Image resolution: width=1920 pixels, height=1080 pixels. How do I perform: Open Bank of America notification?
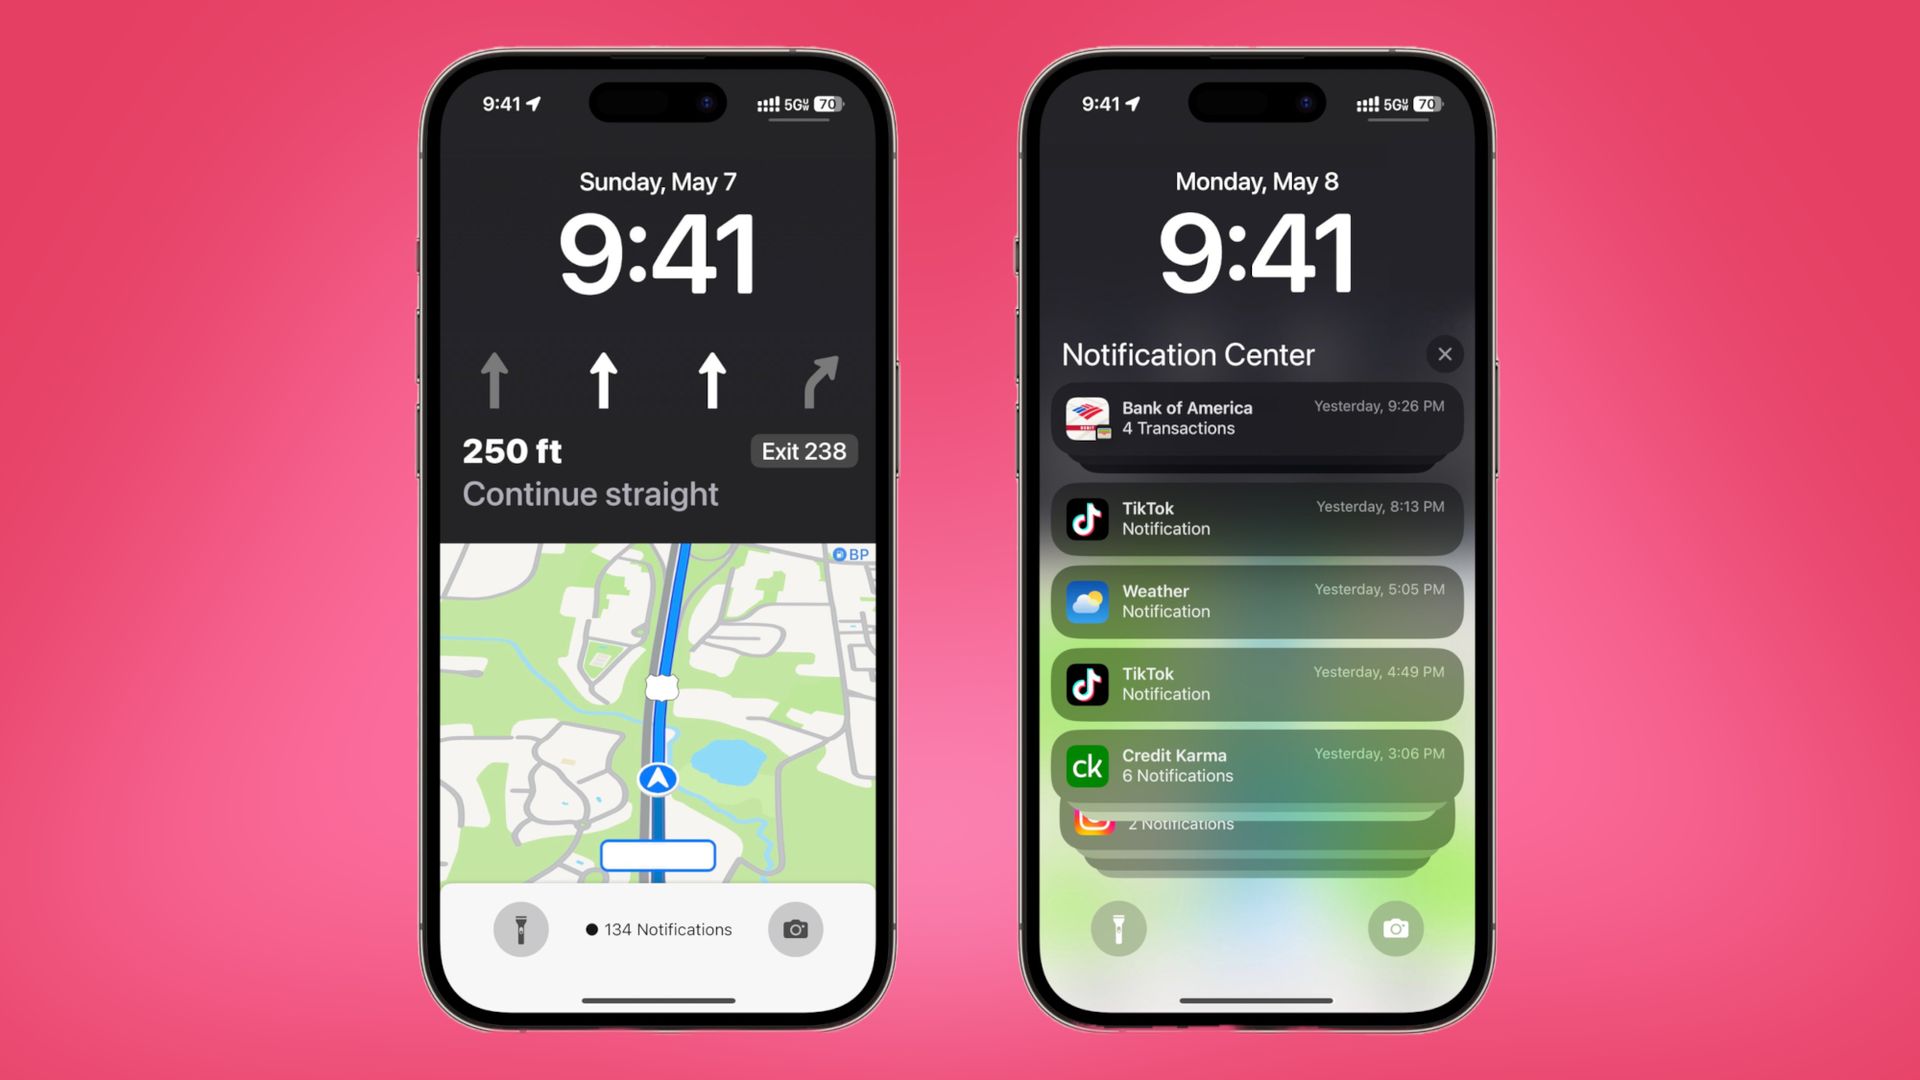click(1257, 419)
